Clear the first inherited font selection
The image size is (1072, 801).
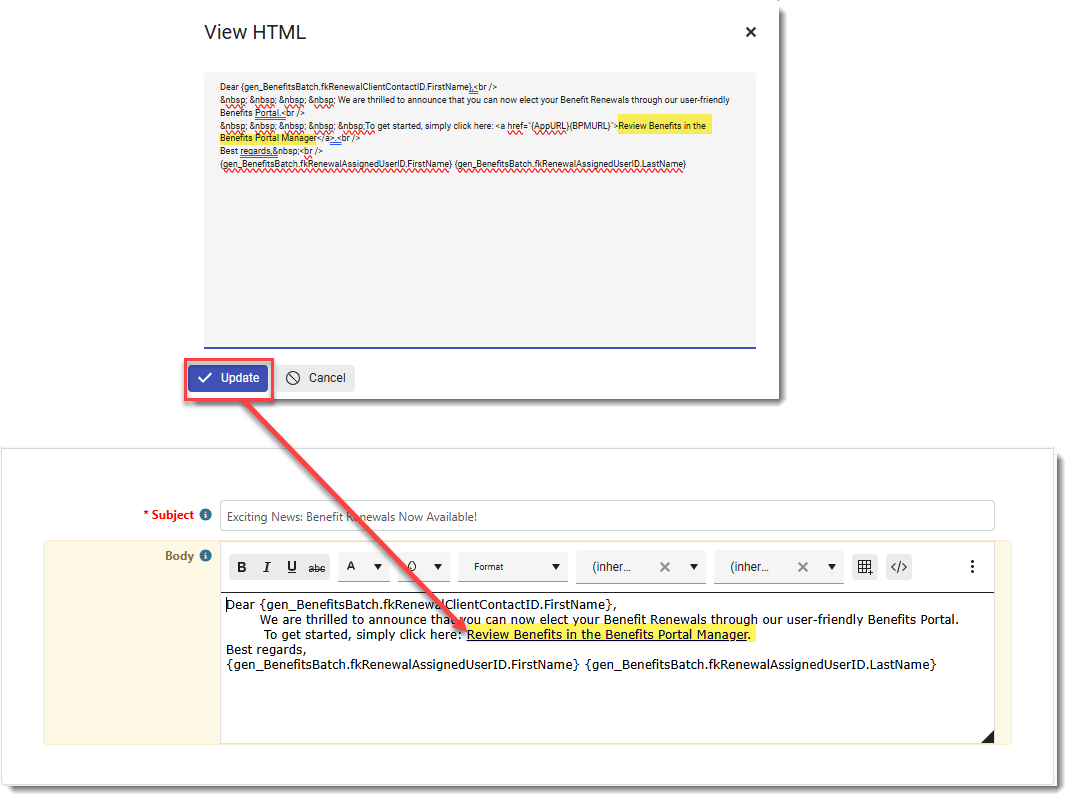click(665, 567)
